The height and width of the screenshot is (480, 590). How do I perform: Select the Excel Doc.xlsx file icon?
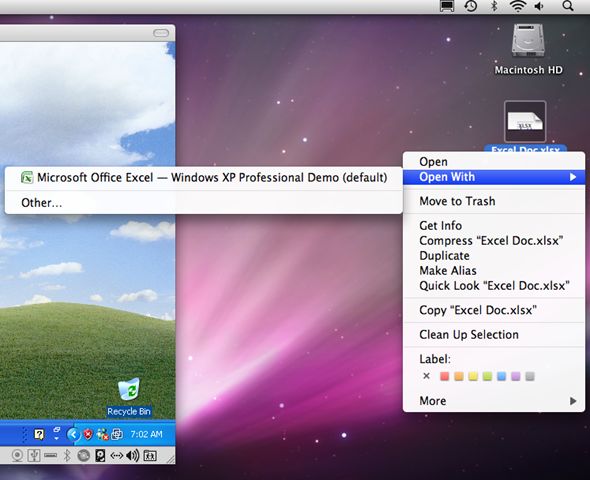(x=525, y=121)
